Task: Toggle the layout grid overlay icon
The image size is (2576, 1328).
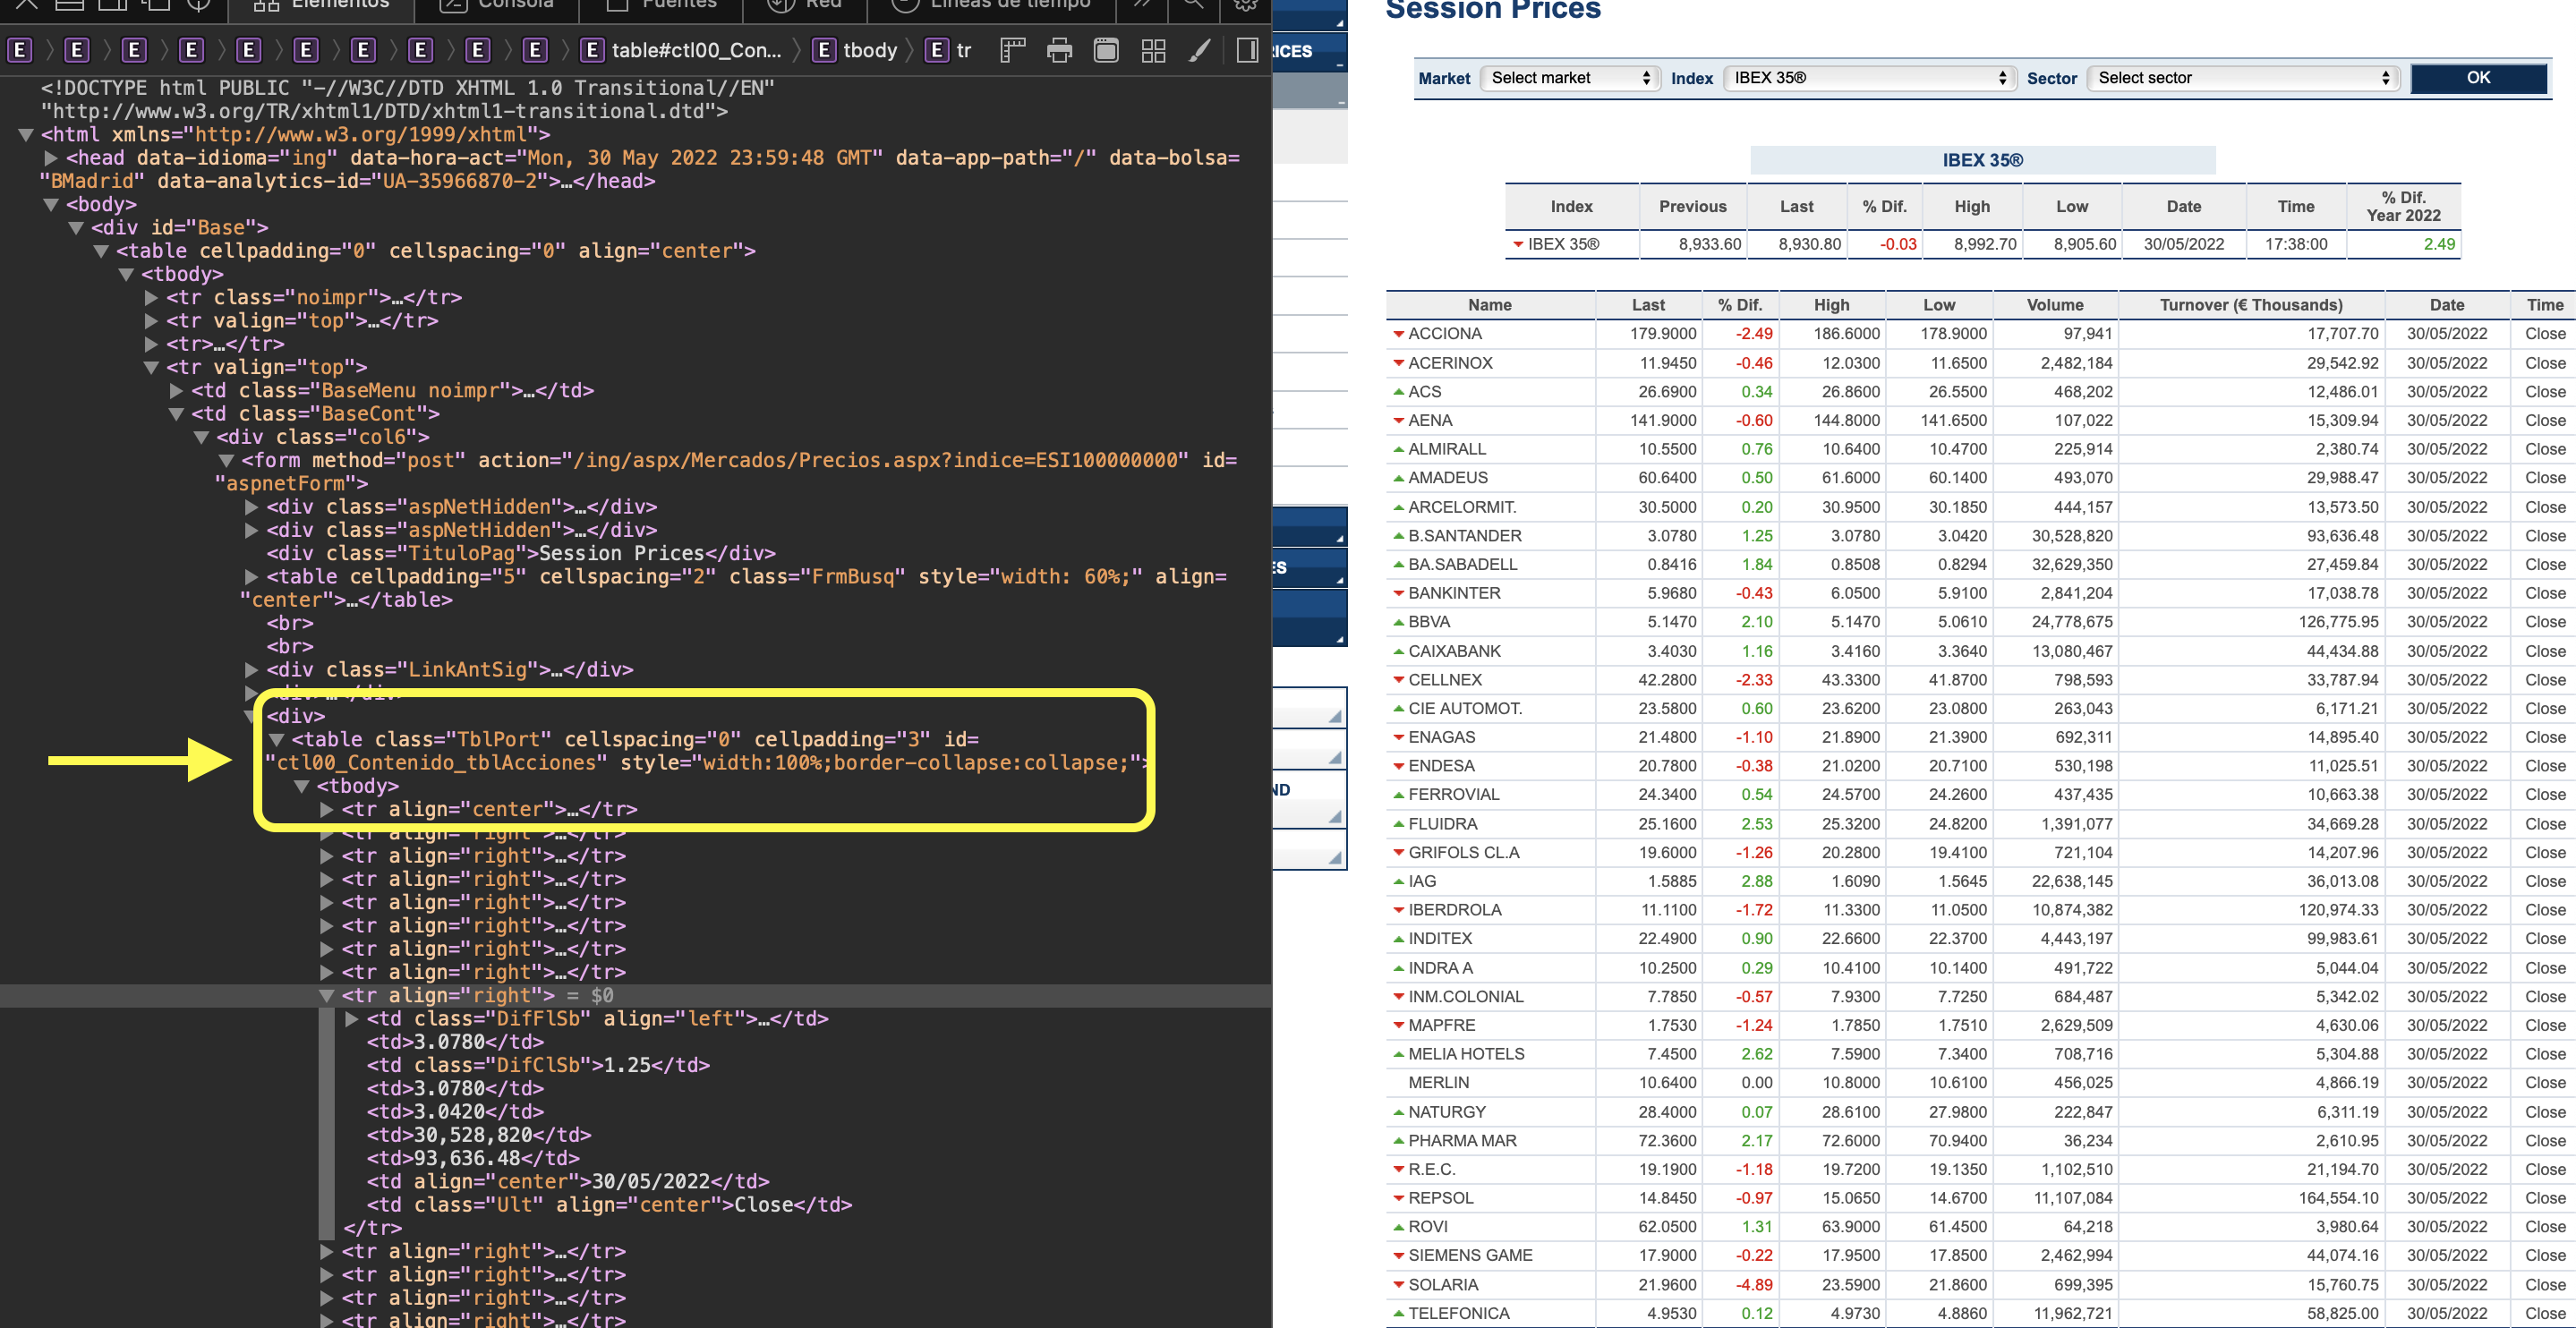Action: click(x=1153, y=50)
